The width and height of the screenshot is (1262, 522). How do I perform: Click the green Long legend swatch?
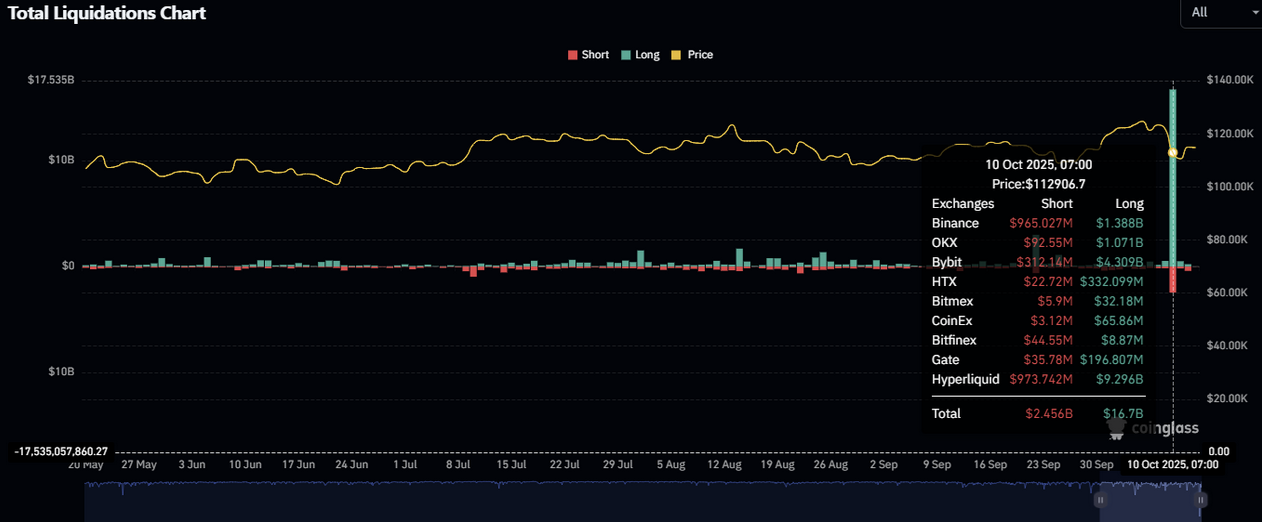tap(626, 55)
